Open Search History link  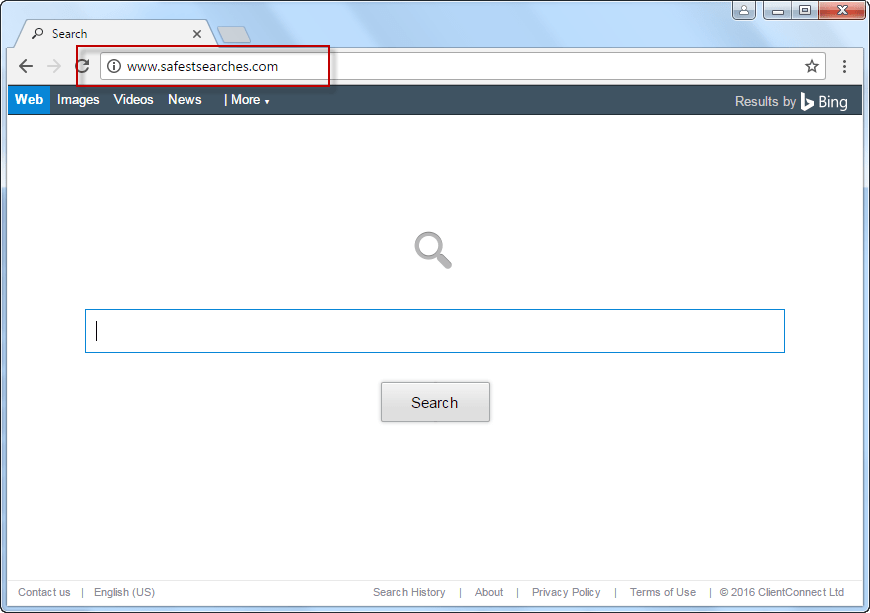409,592
